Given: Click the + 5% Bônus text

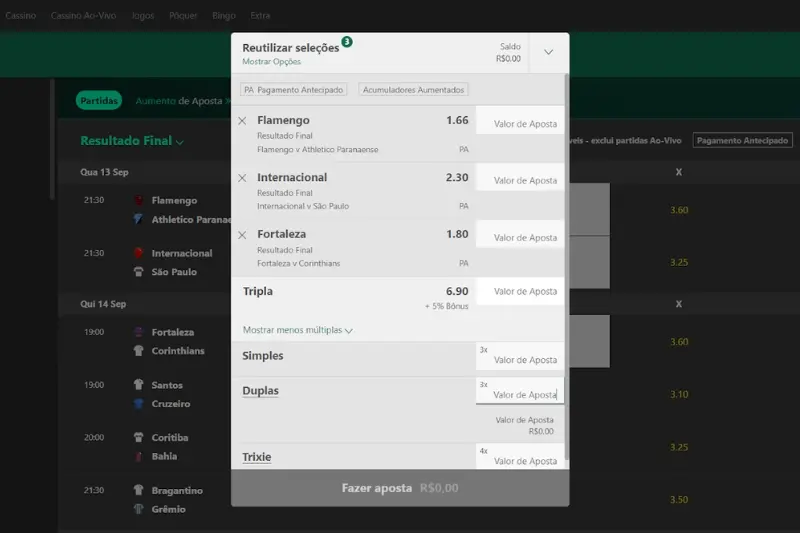Looking at the screenshot, I should tap(446, 306).
